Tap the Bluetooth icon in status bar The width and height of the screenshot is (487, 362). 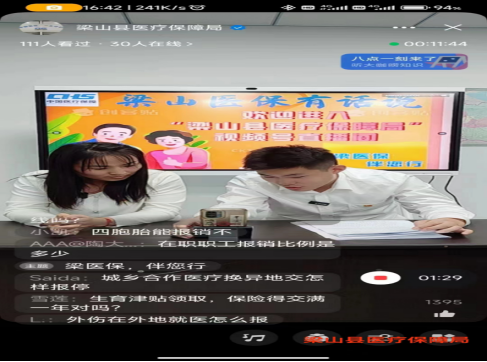click(x=289, y=7)
